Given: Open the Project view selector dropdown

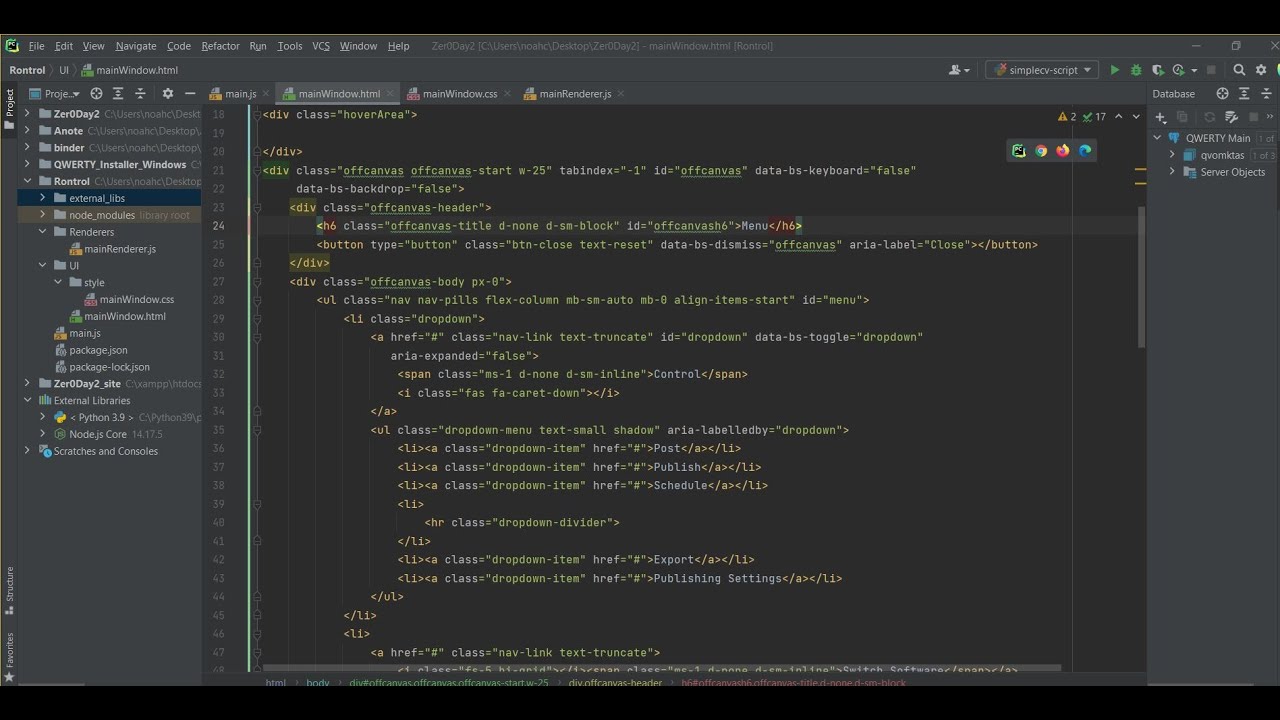Looking at the screenshot, I should 54,93.
